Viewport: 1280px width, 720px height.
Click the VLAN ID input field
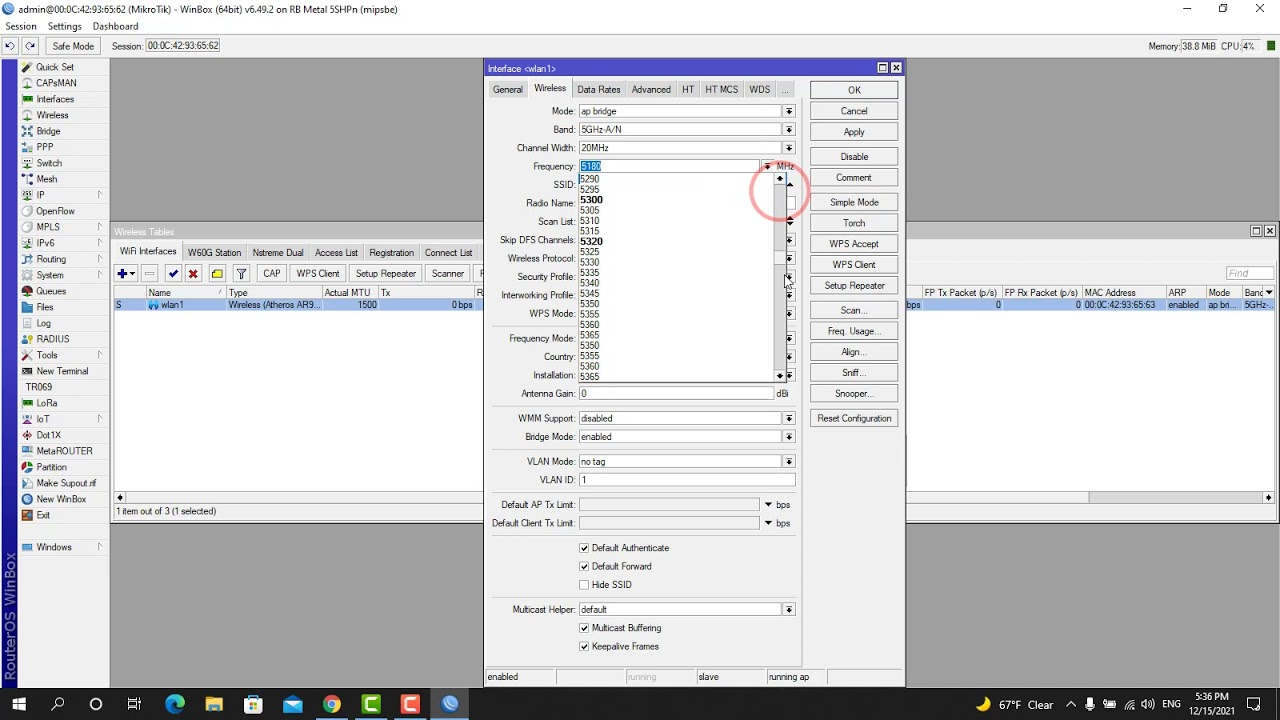click(x=687, y=480)
